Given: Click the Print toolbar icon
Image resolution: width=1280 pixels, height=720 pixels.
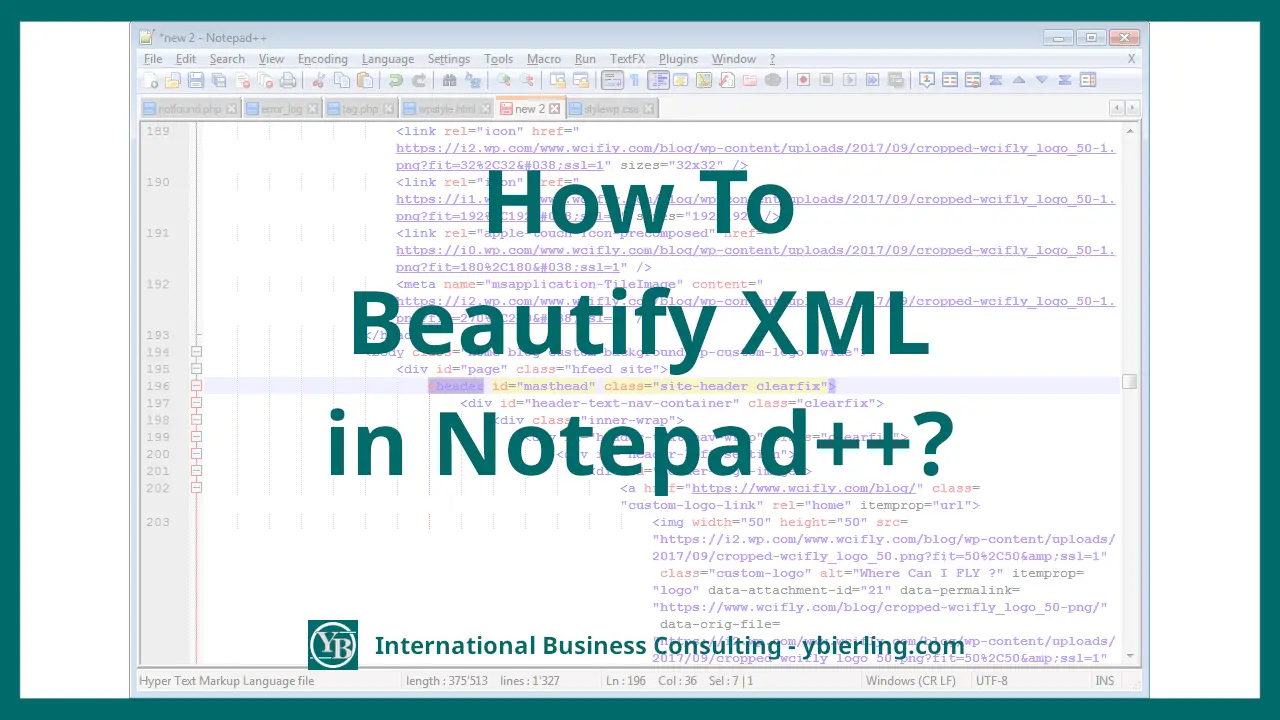Looking at the screenshot, I should point(287,80).
